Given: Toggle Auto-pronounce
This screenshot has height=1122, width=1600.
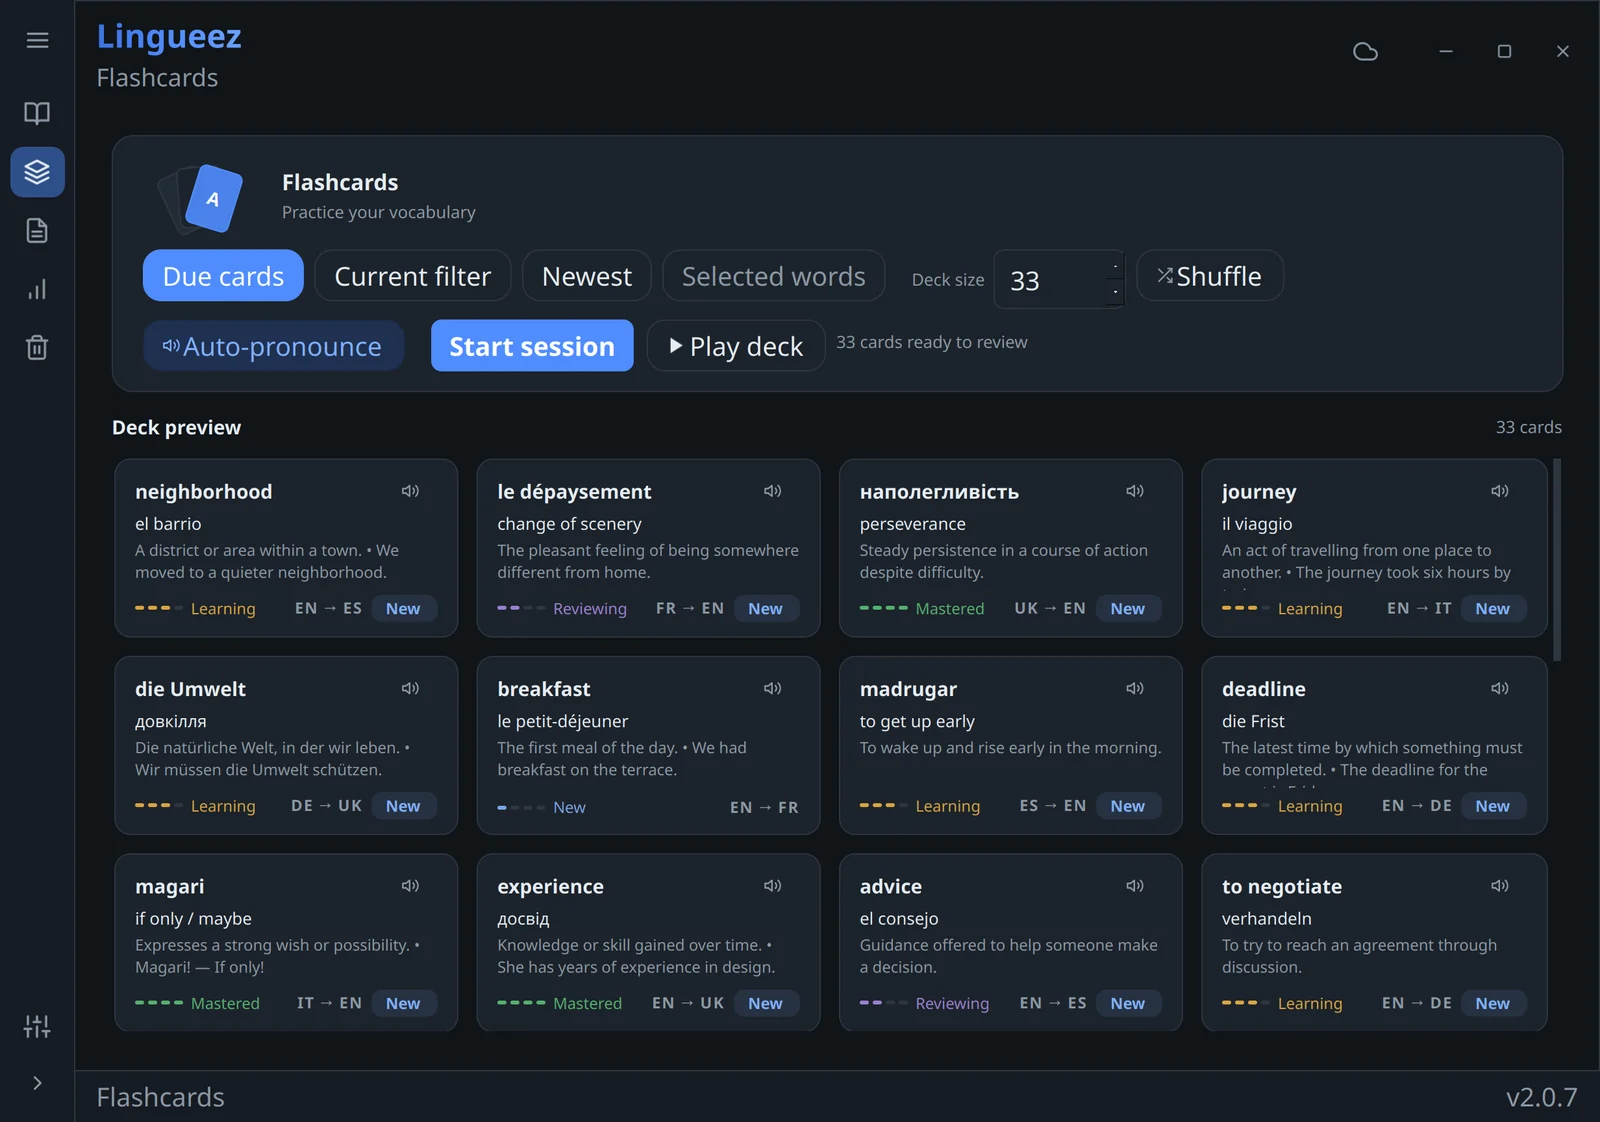Looking at the screenshot, I should (273, 346).
